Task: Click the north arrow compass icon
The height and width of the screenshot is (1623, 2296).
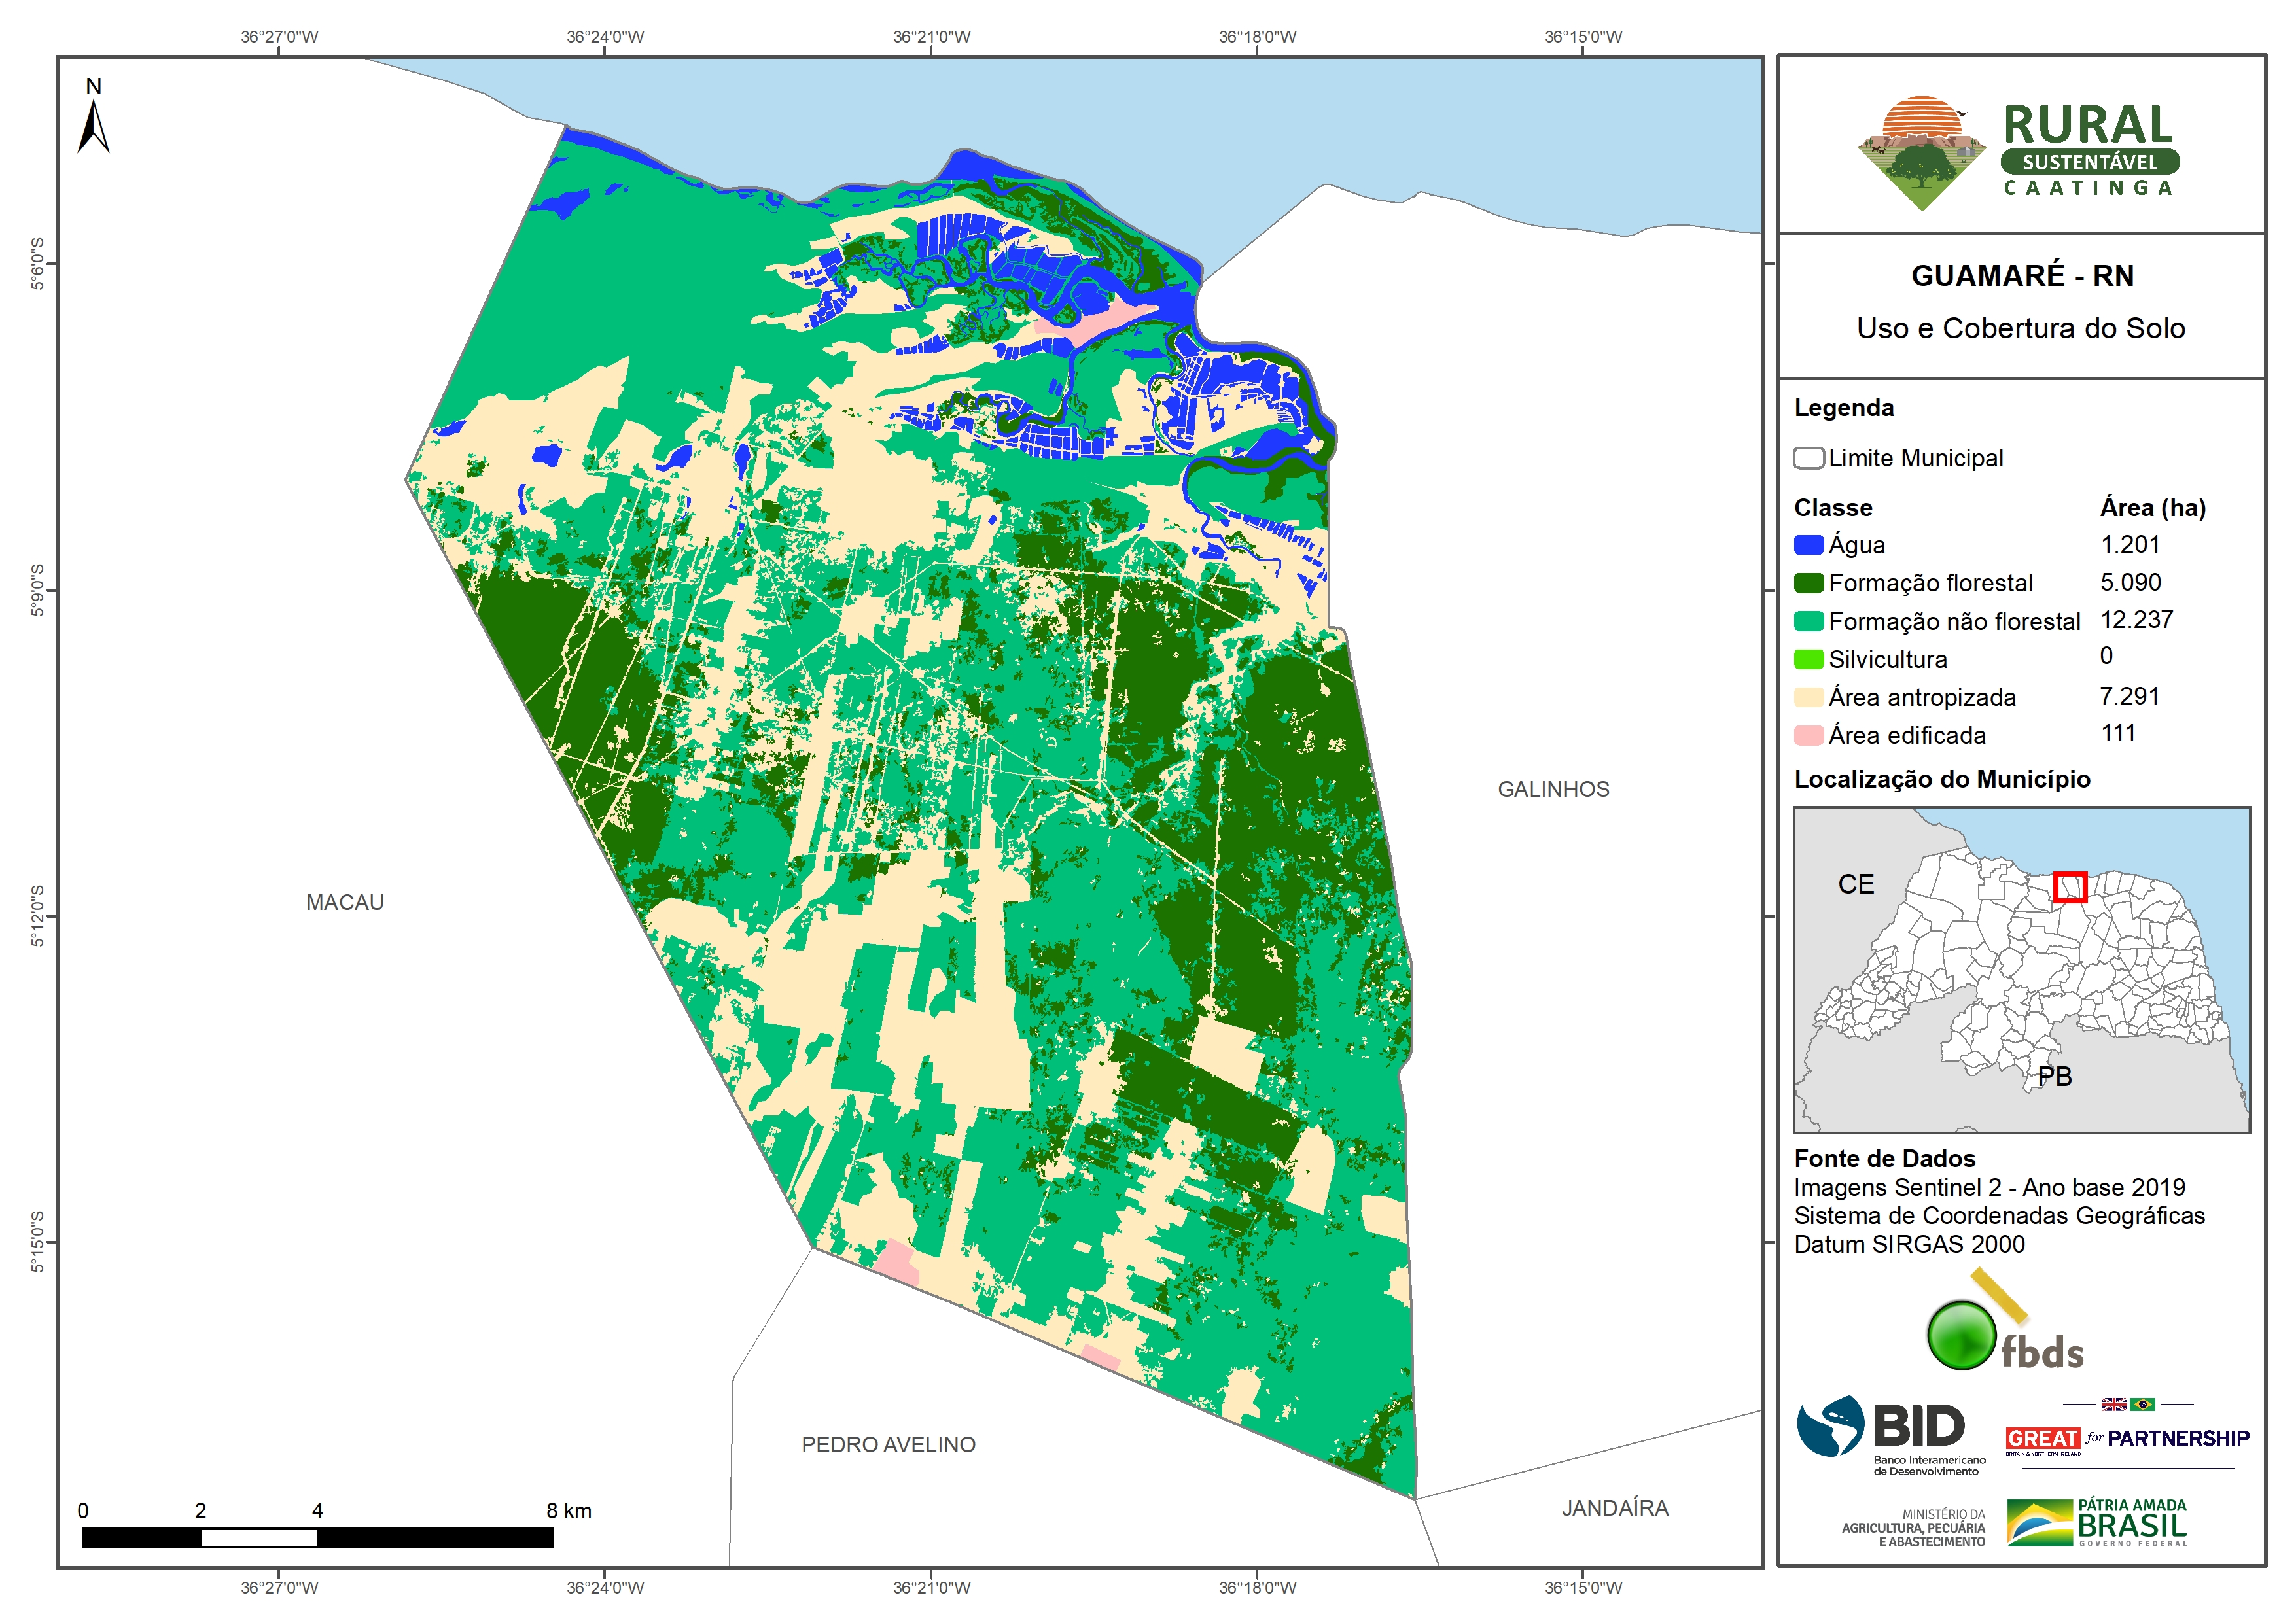Action: (93, 124)
